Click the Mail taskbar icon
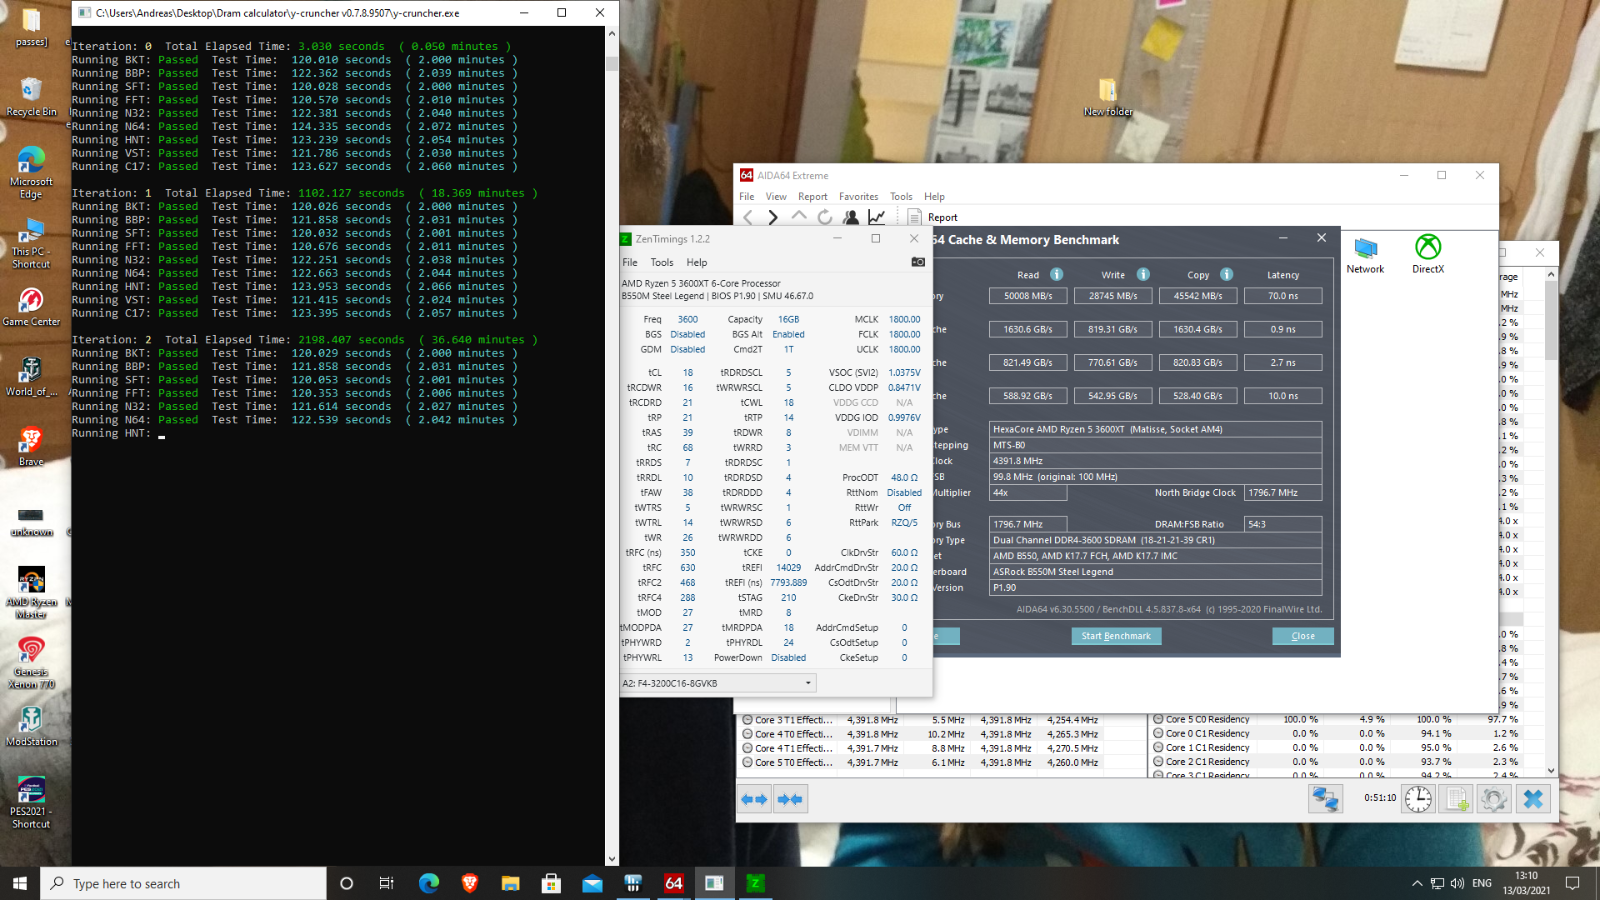Viewport: 1600px width, 900px height. point(592,883)
